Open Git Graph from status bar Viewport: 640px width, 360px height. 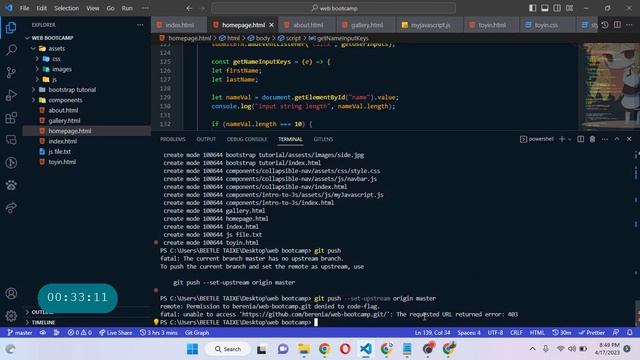197,333
